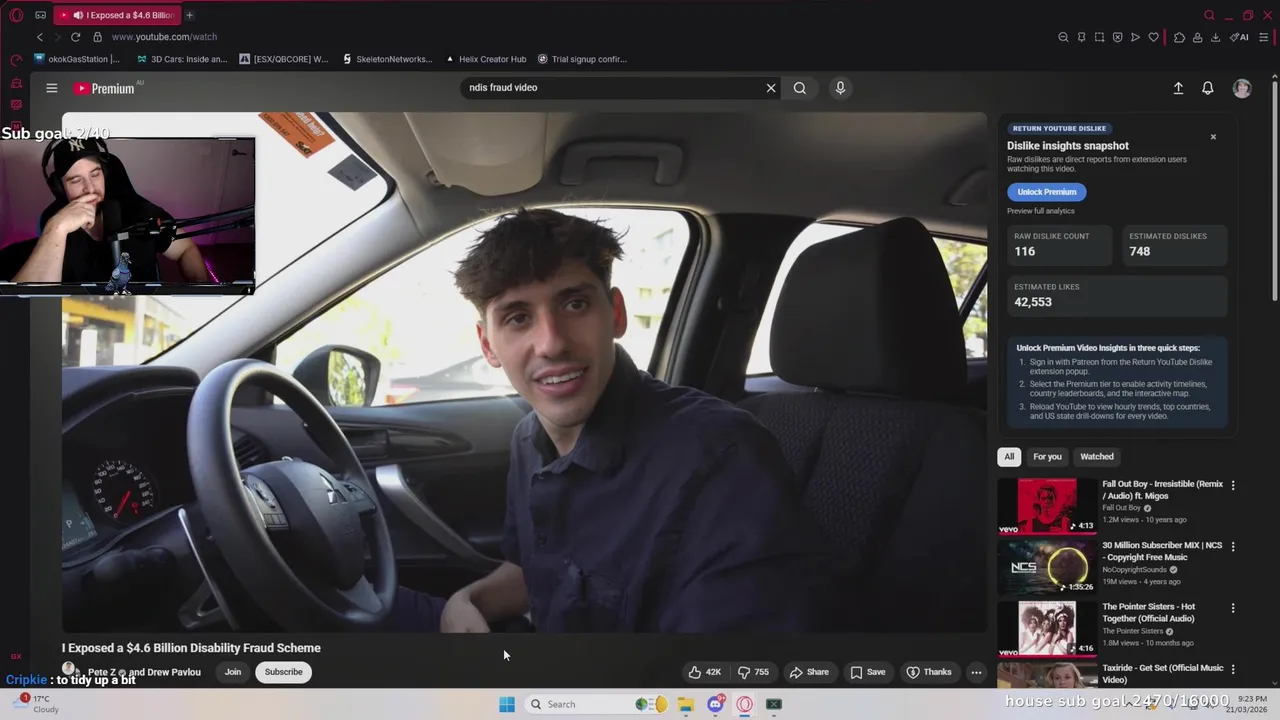
Task: Open the 'Taxiride - Get Set' video title
Action: point(1163,674)
